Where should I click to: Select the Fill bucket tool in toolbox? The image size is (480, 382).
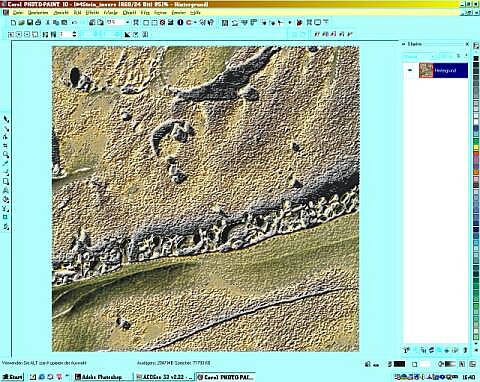pos(6,200)
